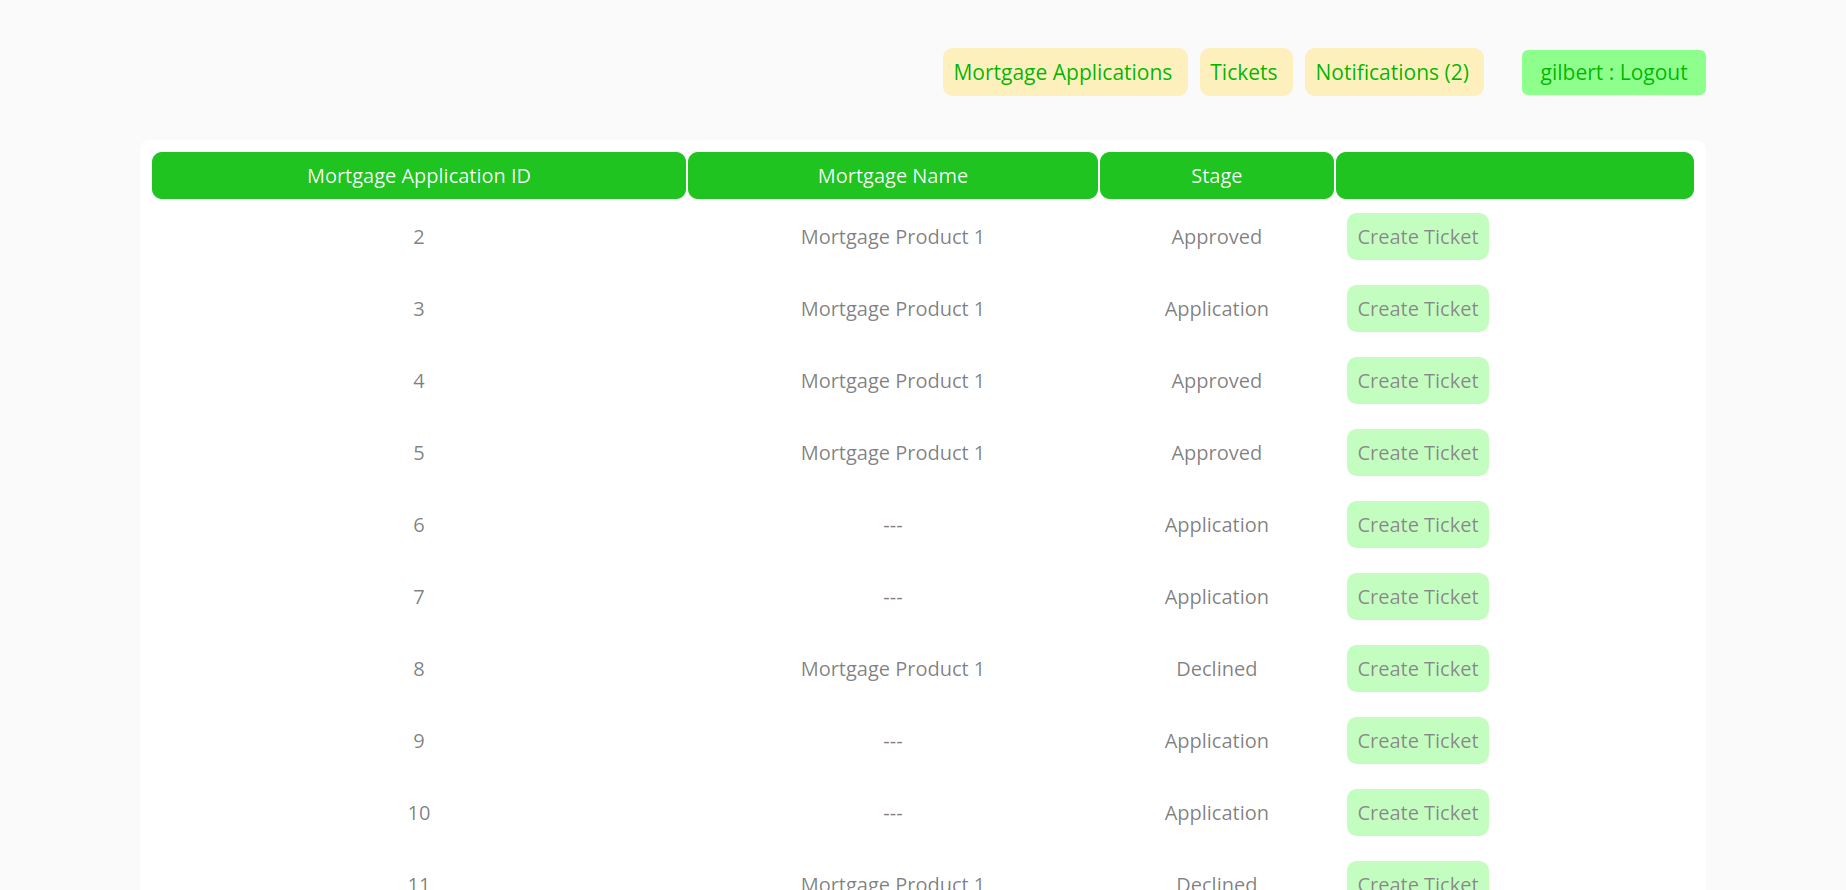
Task: Create ticket for application ID 9
Action: coord(1418,741)
